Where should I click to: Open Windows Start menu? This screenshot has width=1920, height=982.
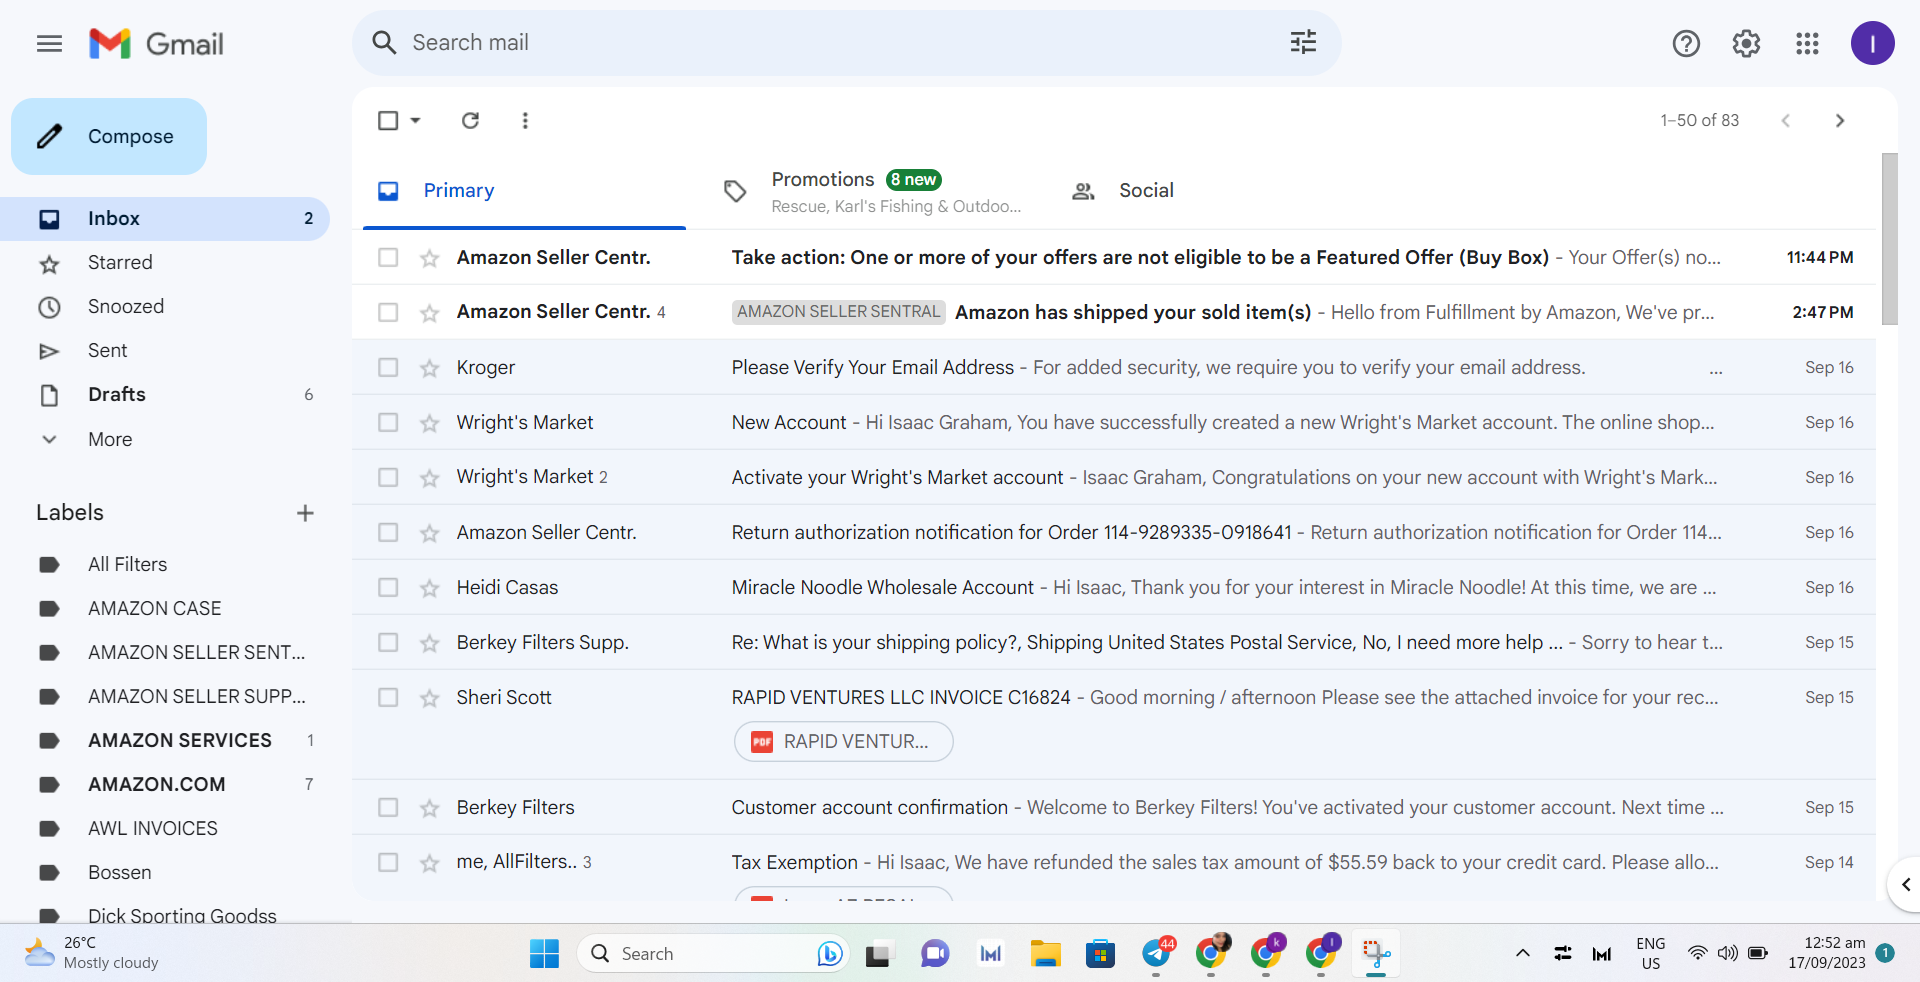coord(544,954)
